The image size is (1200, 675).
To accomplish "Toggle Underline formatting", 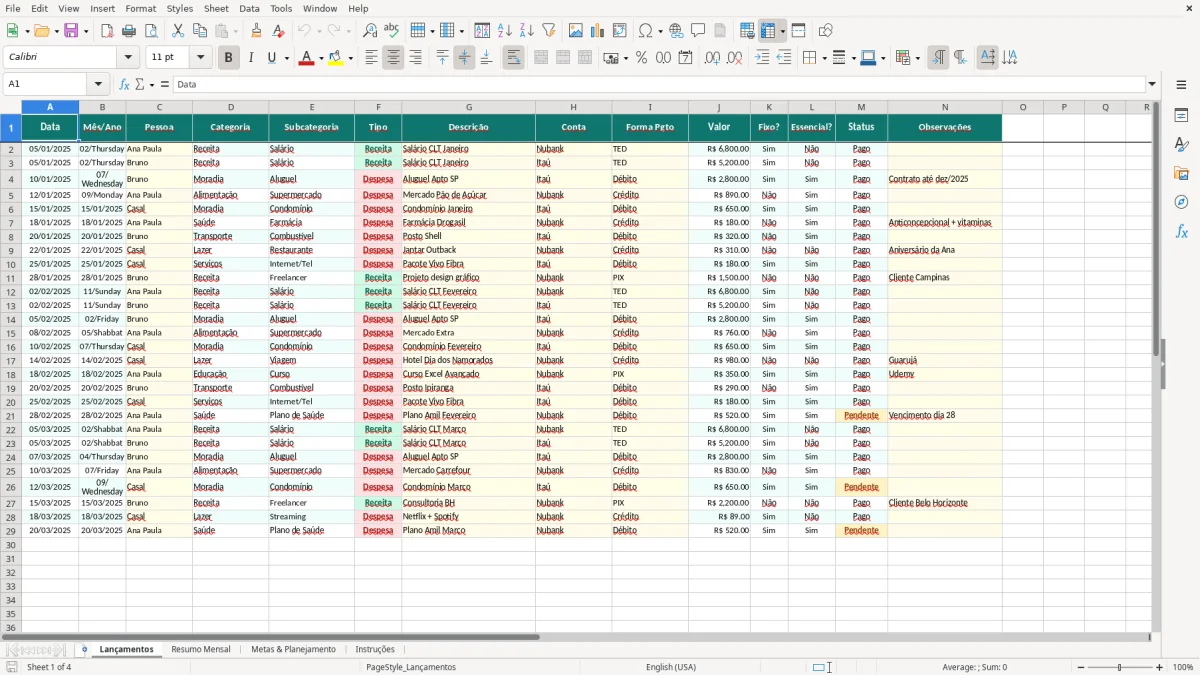I will [x=272, y=58].
